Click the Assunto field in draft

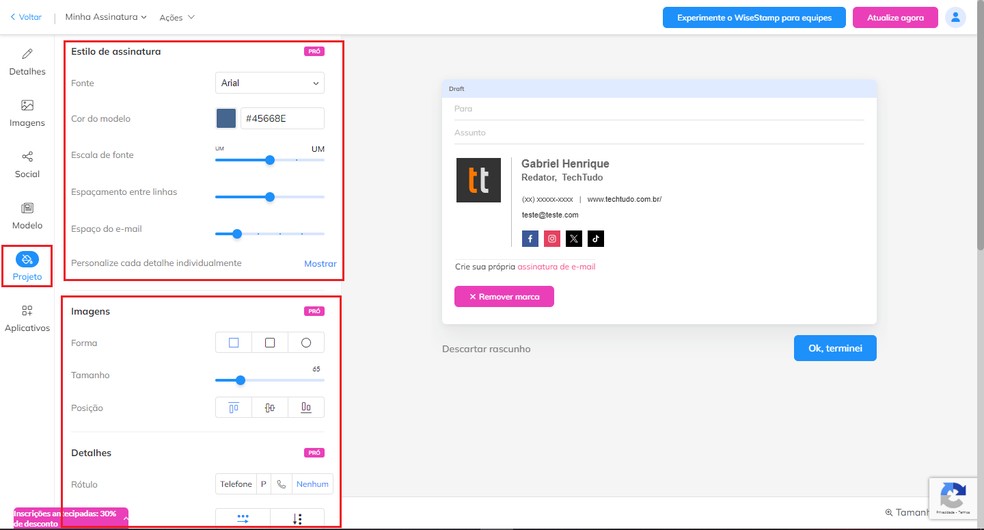(659, 133)
